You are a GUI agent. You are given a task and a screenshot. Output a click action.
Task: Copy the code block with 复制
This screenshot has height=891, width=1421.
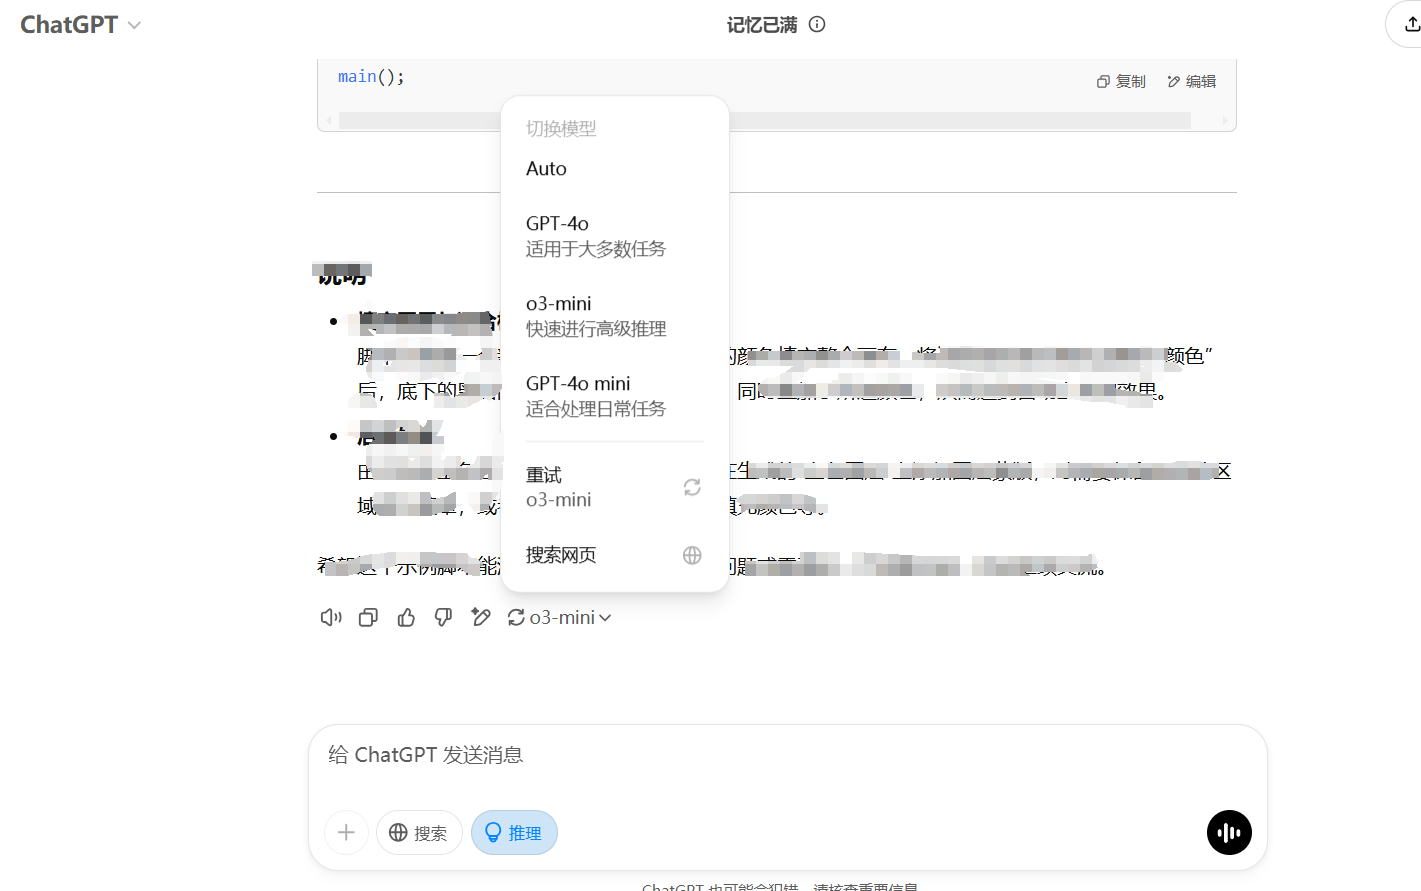coord(1121,82)
